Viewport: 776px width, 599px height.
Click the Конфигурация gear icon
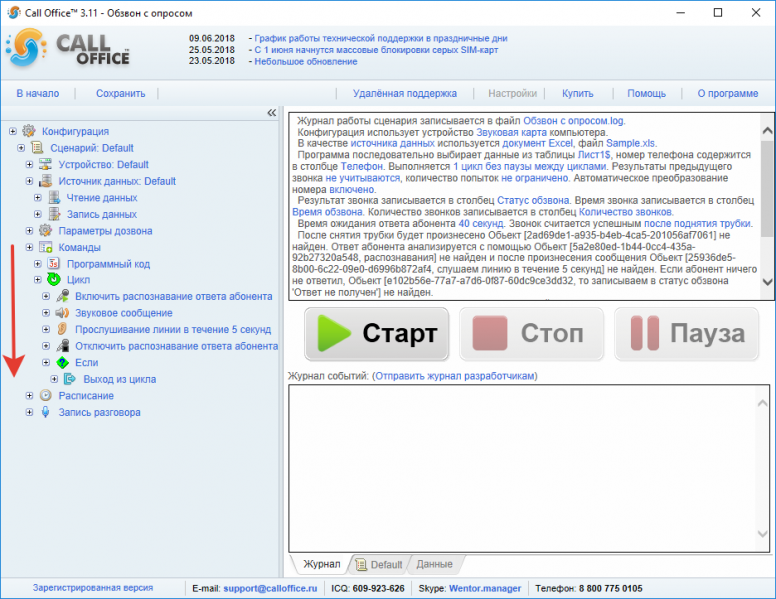tap(29, 131)
